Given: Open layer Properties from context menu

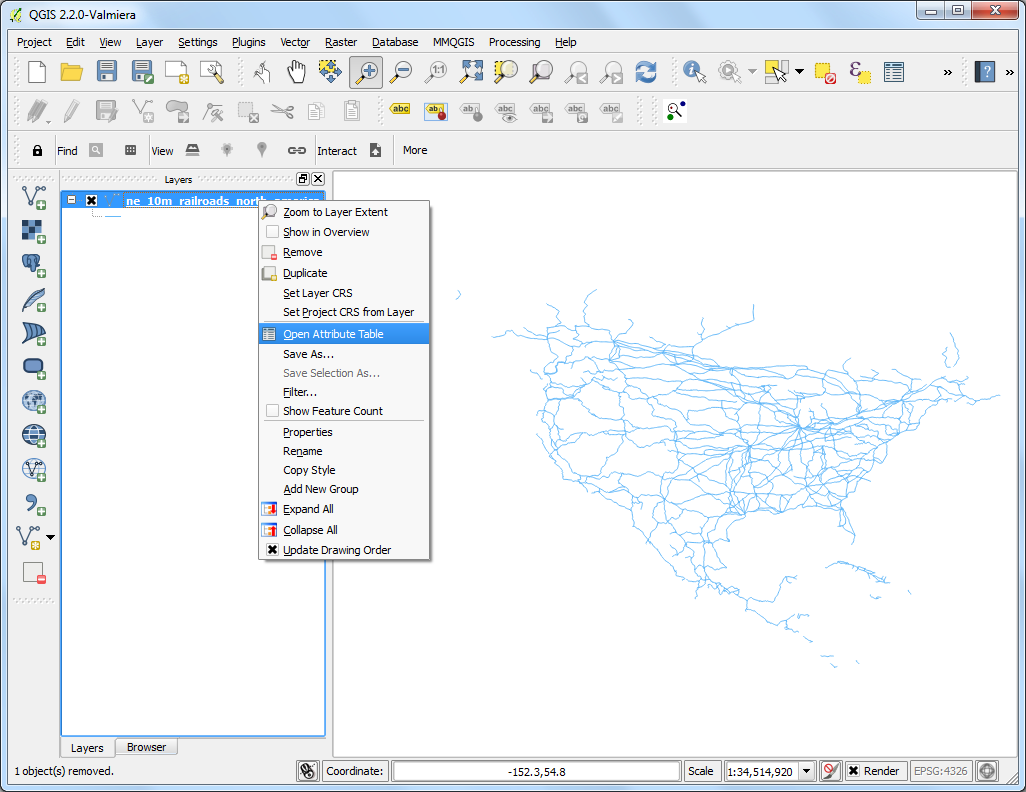Looking at the screenshot, I should (x=344, y=432).
